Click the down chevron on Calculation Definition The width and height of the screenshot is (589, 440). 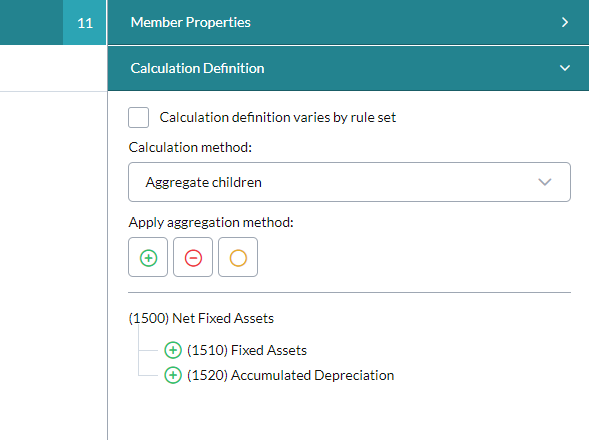coord(565,68)
